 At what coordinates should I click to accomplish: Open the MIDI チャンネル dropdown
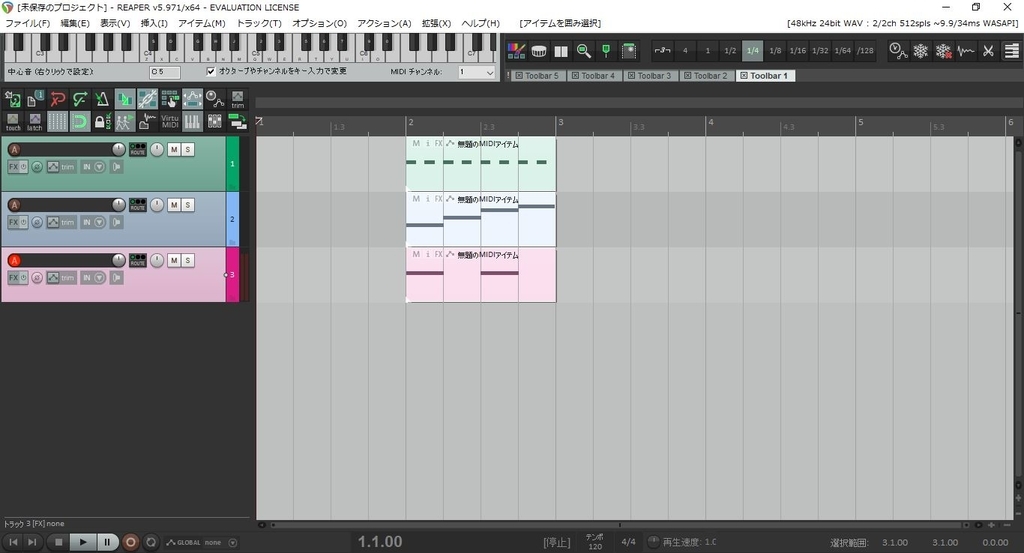pyautogui.click(x=476, y=72)
